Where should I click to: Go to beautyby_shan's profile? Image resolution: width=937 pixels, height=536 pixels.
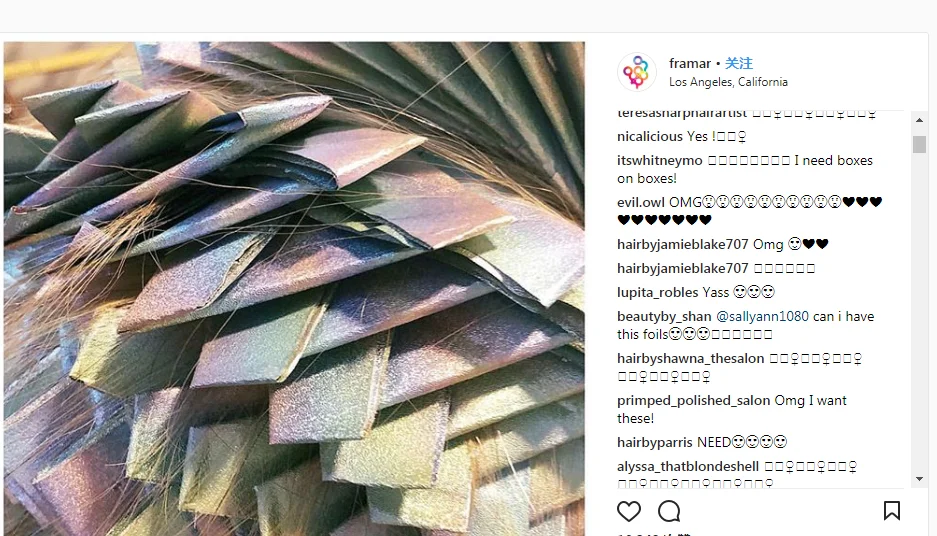(x=664, y=316)
